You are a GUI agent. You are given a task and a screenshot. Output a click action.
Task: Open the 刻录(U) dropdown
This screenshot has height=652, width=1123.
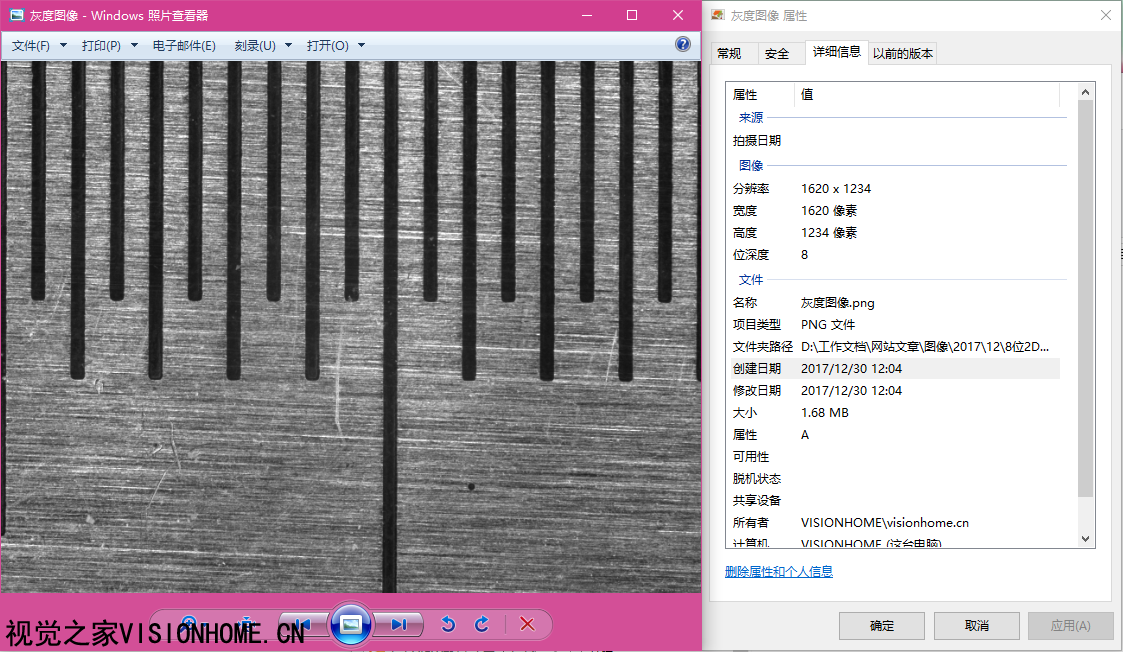point(263,46)
